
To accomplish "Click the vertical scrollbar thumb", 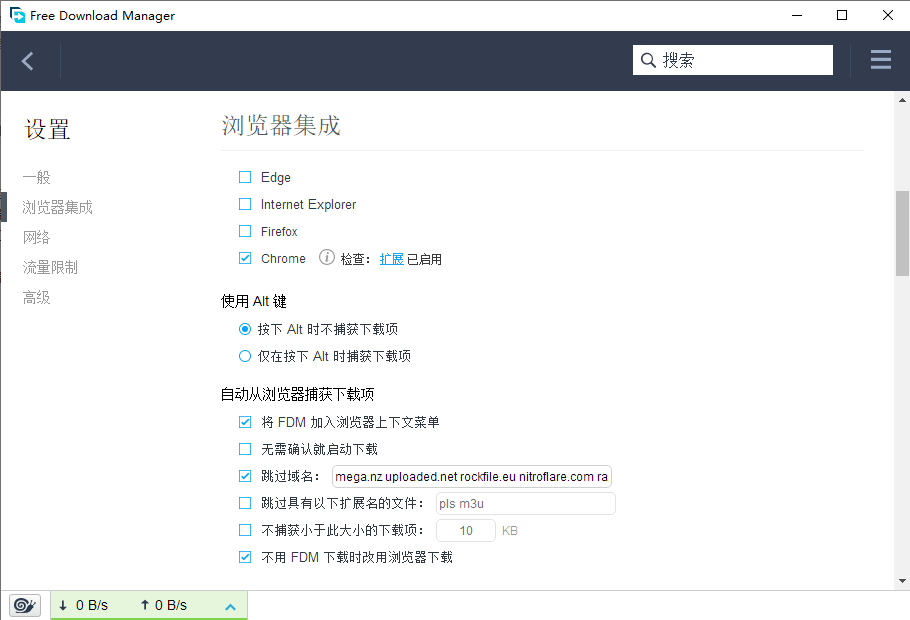I will tap(902, 233).
